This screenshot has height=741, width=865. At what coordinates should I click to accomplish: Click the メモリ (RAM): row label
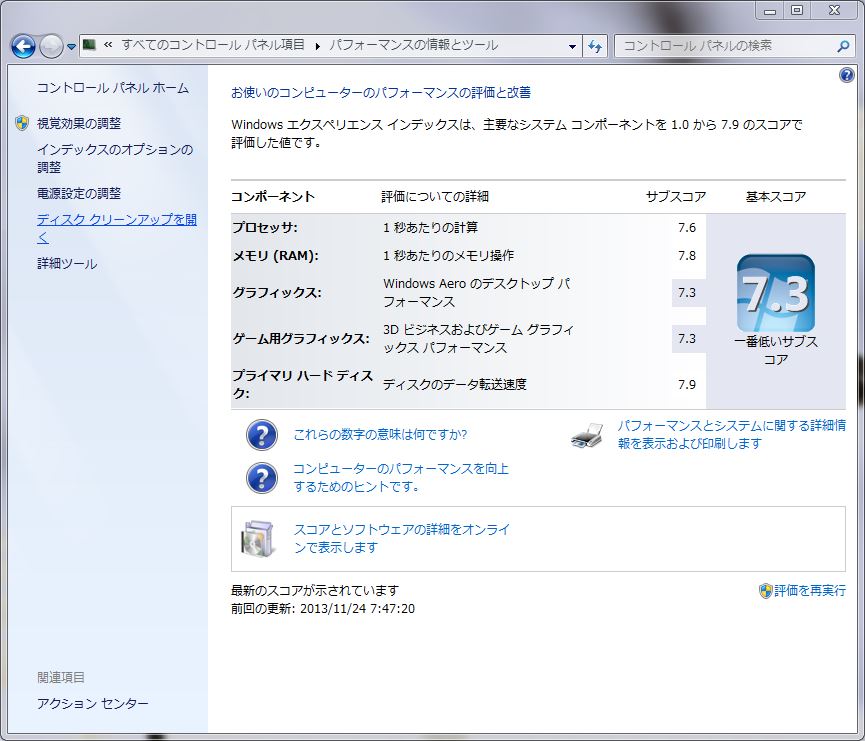[x=275, y=255]
